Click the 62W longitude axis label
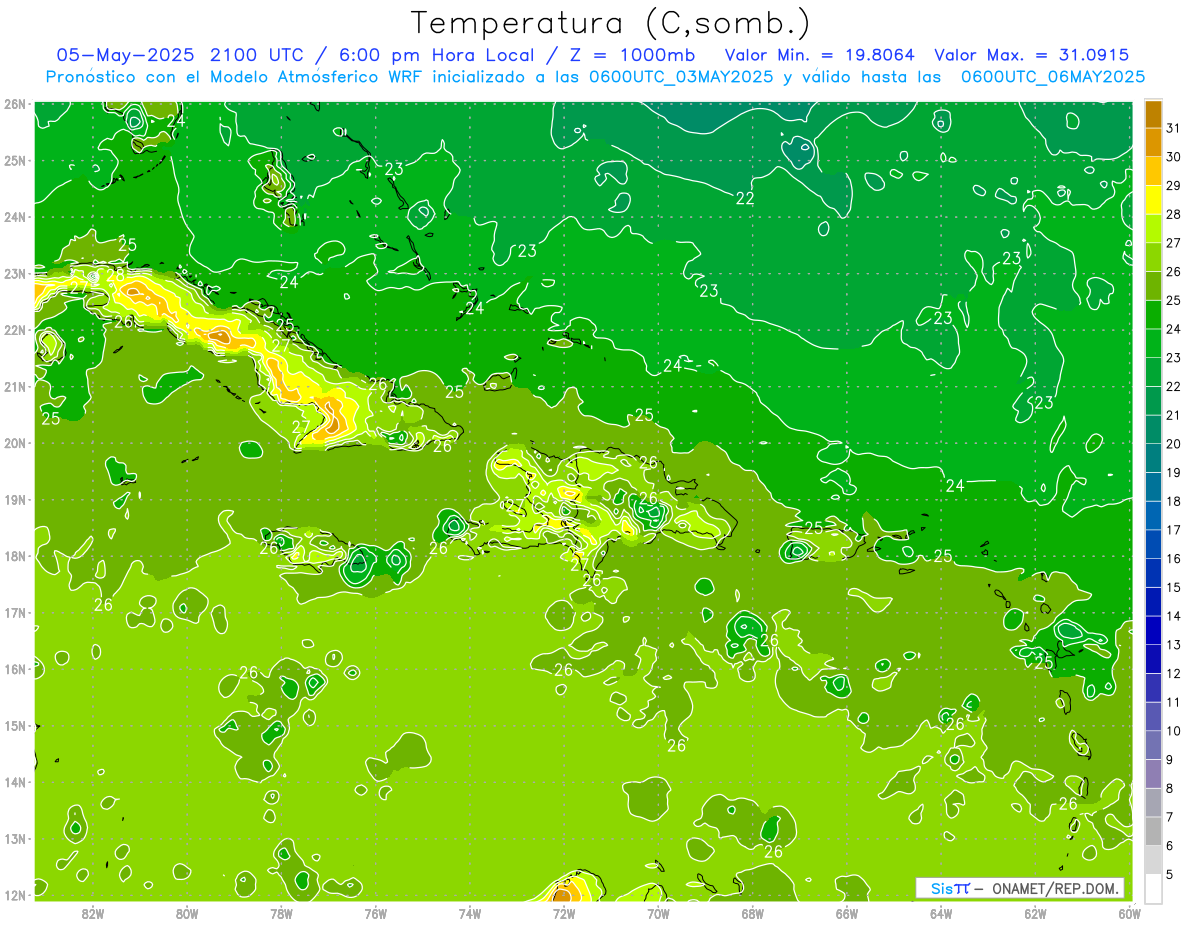The height and width of the screenshot is (927, 1200). point(1035,914)
